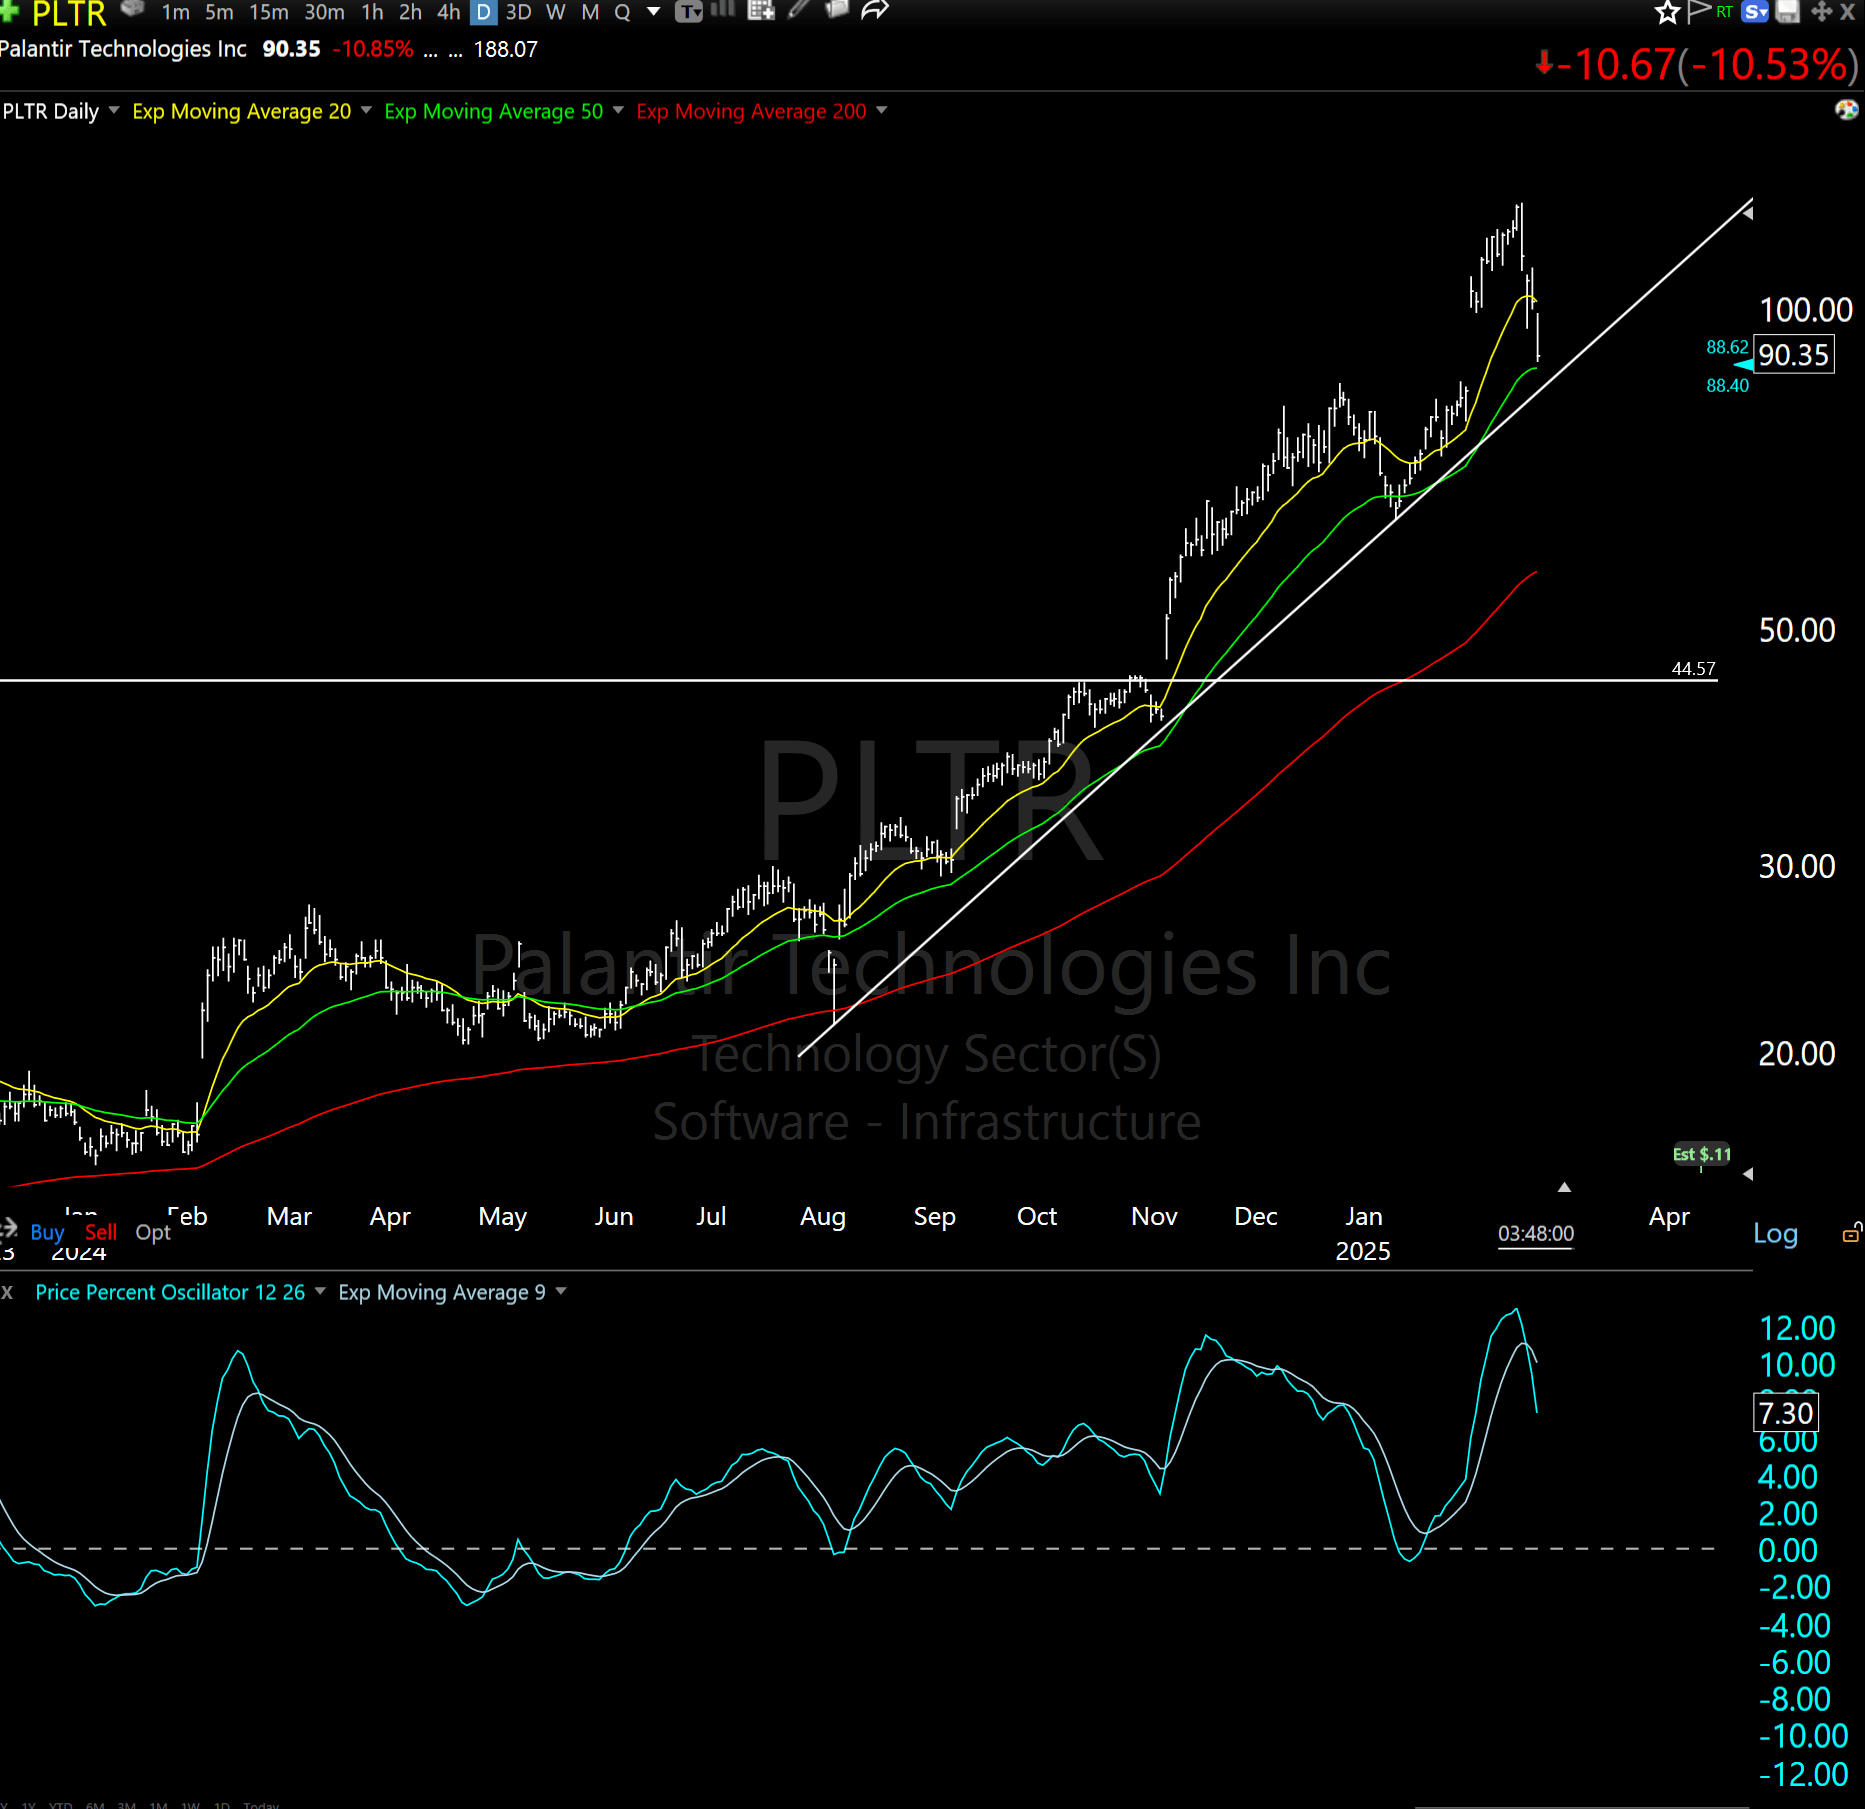Viewport: 1865px width, 1809px height.
Task: Click the Exp Moving Average 20 label
Action: (242, 111)
